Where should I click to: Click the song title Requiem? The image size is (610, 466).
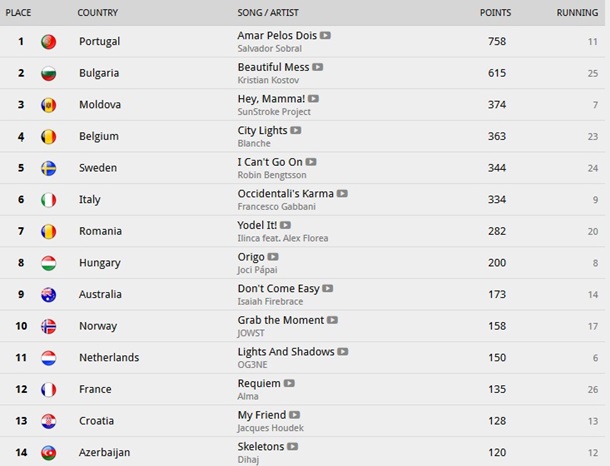pos(258,383)
